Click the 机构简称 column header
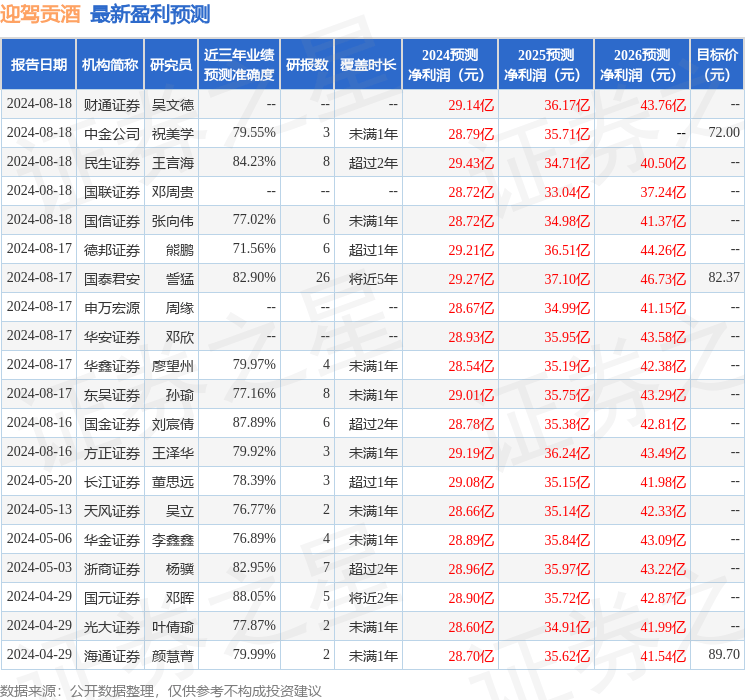 point(110,65)
